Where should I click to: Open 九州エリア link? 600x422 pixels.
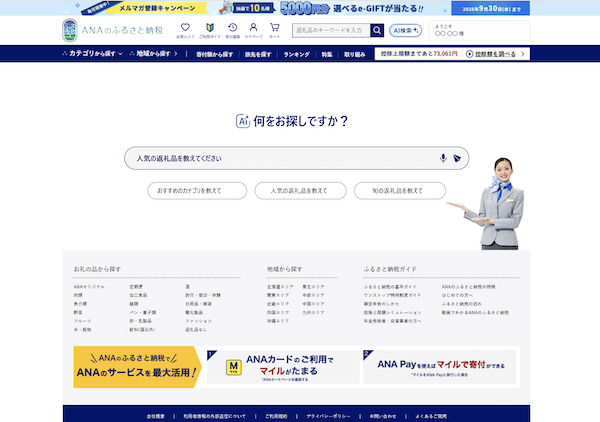[x=313, y=313]
